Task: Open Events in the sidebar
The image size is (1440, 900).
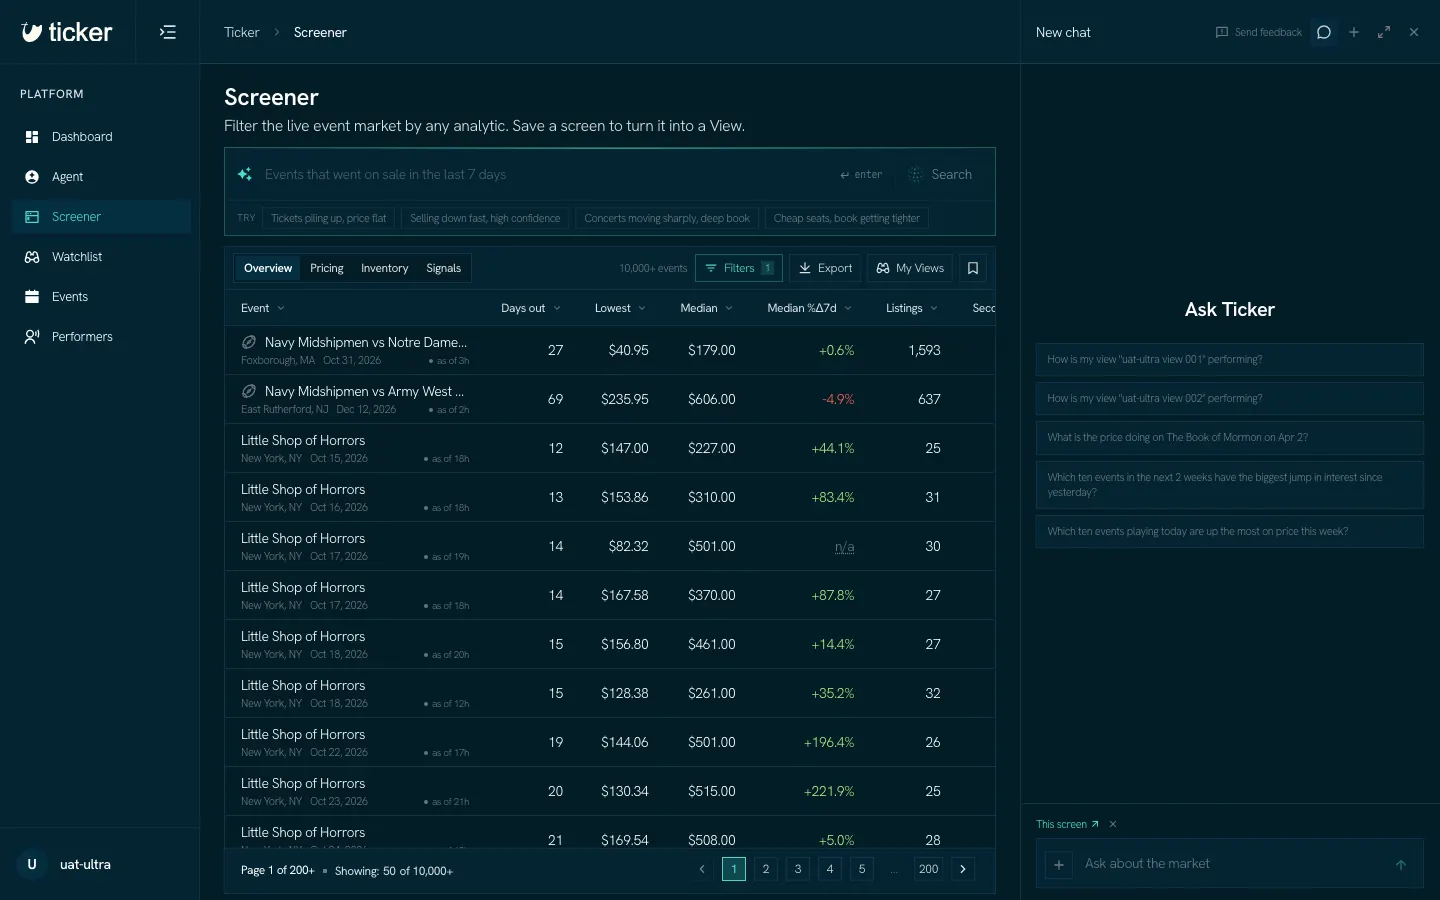Action: coord(101,297)
